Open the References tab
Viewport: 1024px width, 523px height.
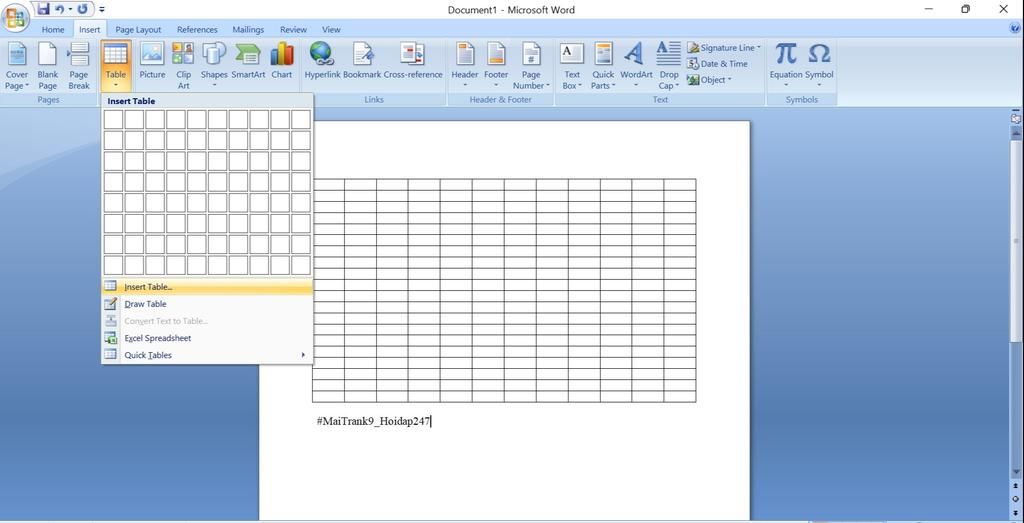[197, 29]
